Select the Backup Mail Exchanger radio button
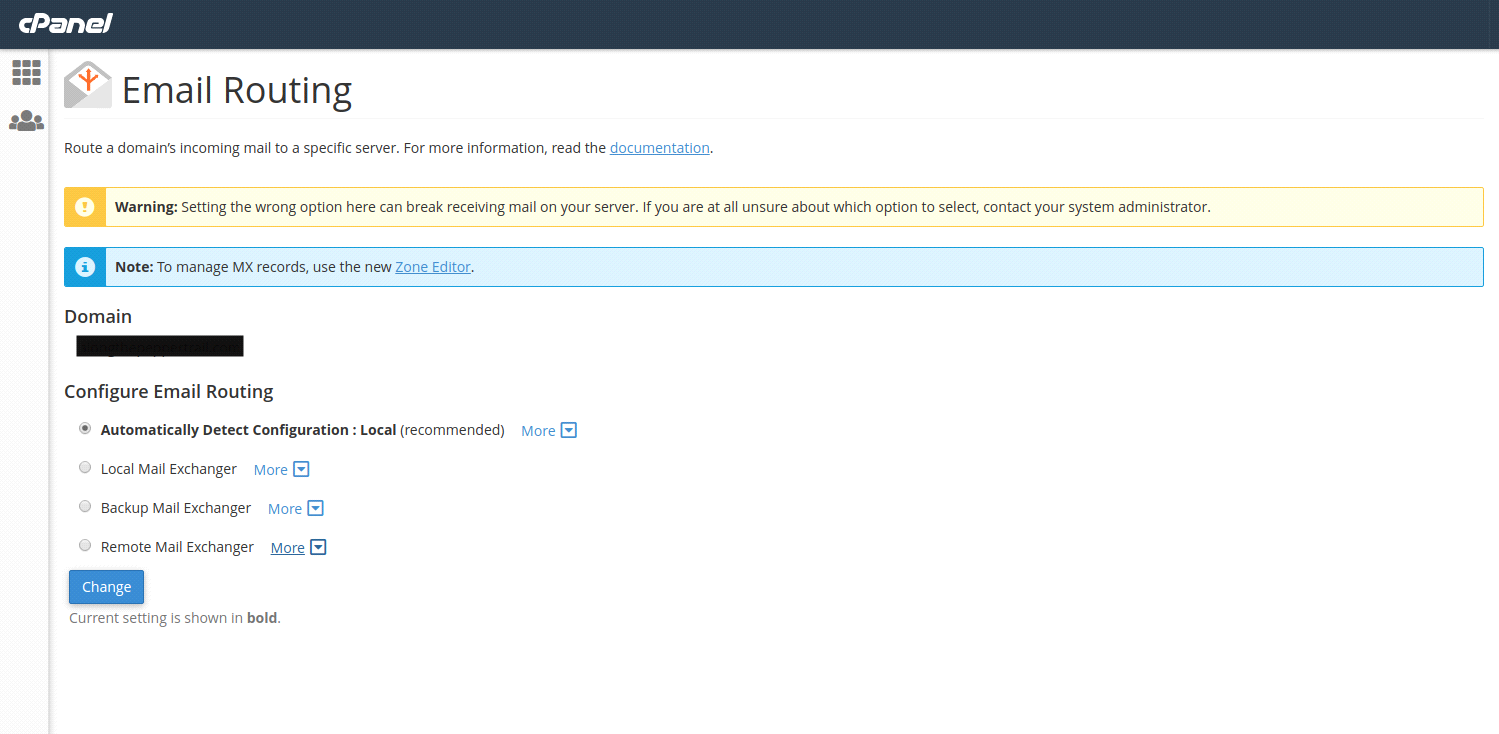Screen dimensions: 1499x734 click(x=85, y=505)
